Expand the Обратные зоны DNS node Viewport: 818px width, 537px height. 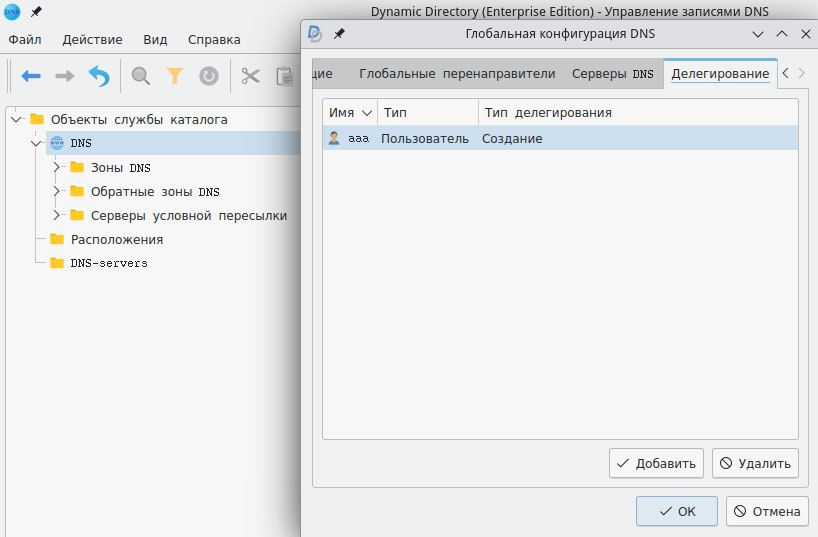tap(57, 191)
